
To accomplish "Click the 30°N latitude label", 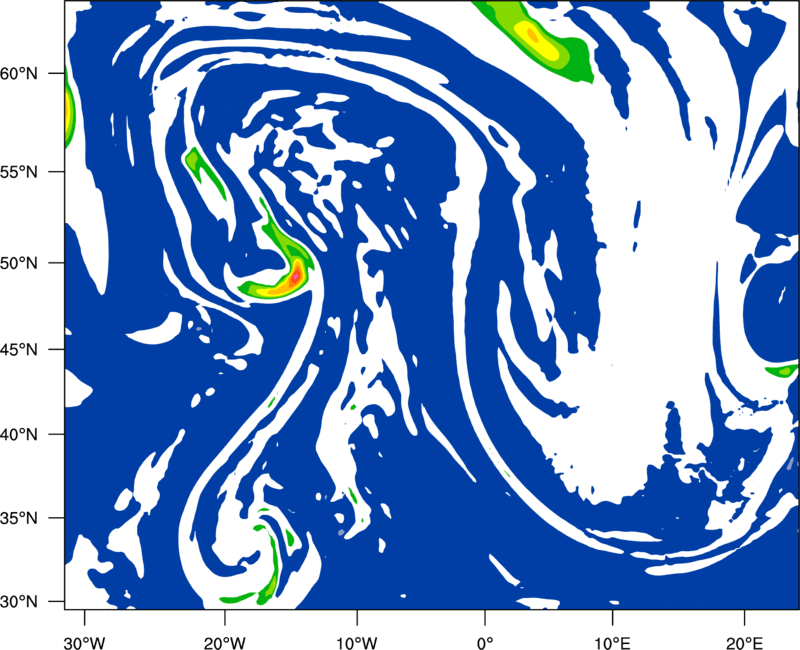I will pyautogui.click(x=19, y=602).
